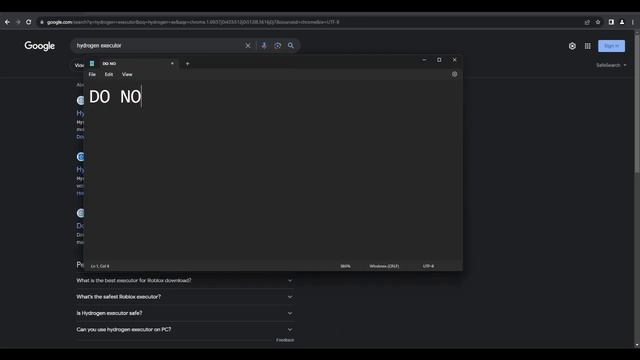Click the Ln 1, Col 6 status indicator
This screenshot has height=360, width=640.
[x=100, y=266]
